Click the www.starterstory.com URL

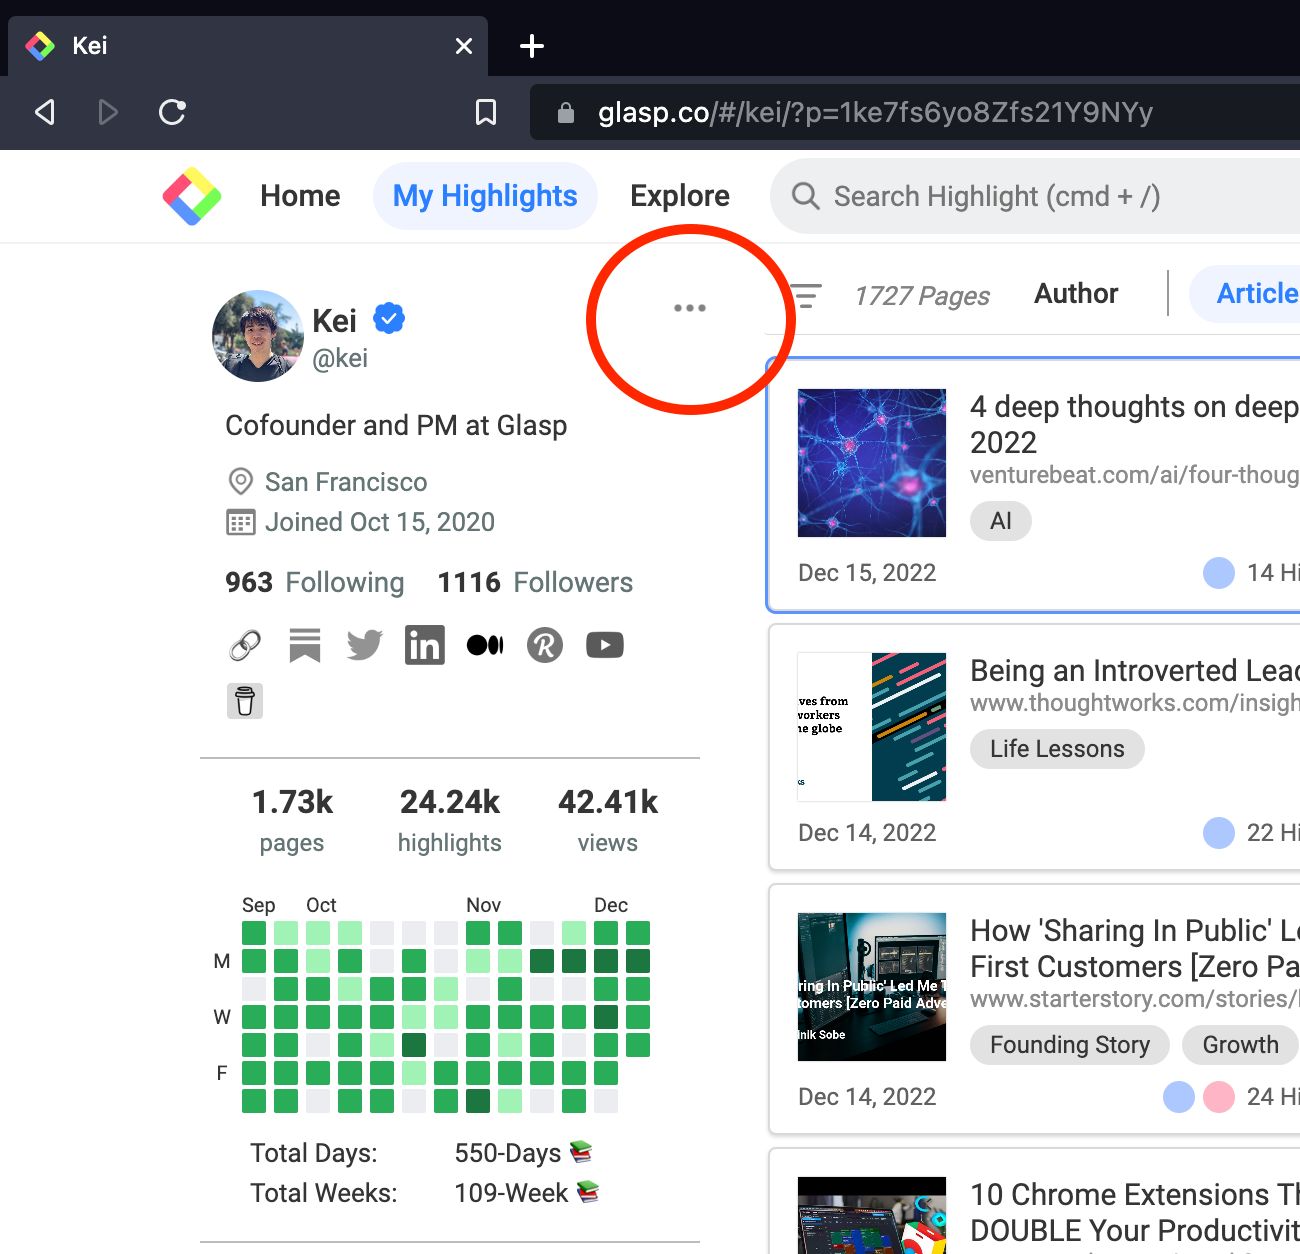(x=1134, y=999)
